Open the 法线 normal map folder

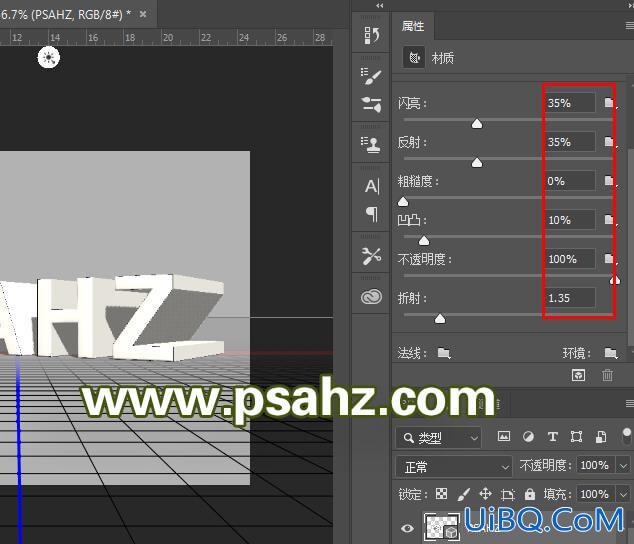point(444,353)
